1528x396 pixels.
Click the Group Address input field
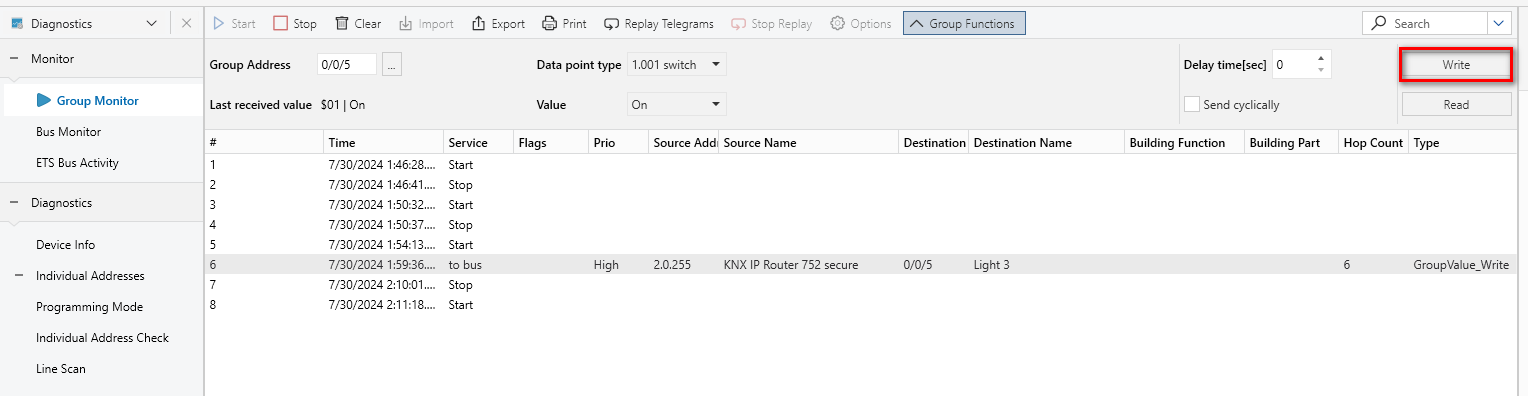pyautogui.click(x=347, y=64)
